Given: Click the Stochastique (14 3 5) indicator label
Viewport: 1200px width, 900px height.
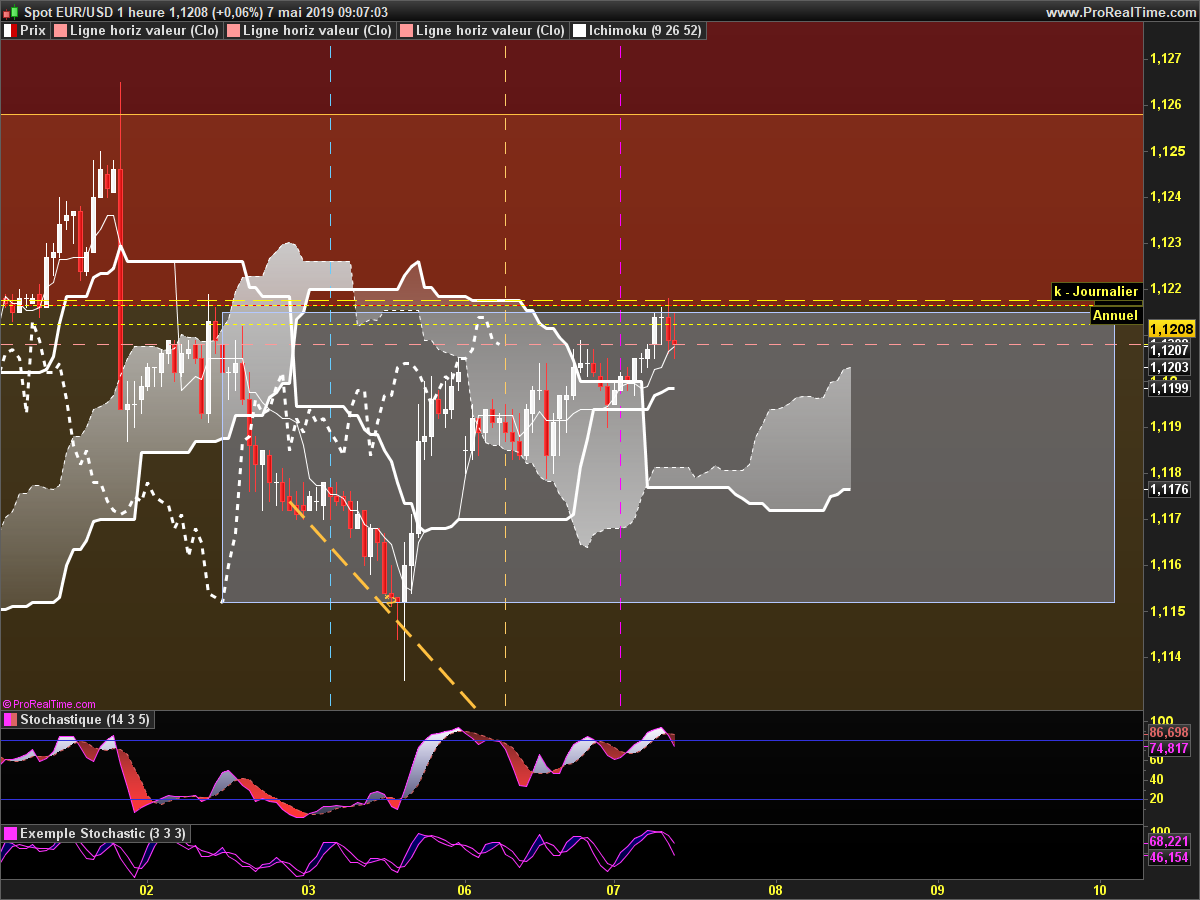Looking at the screenshot, I should pyautogui.click(x=85, y=719).
